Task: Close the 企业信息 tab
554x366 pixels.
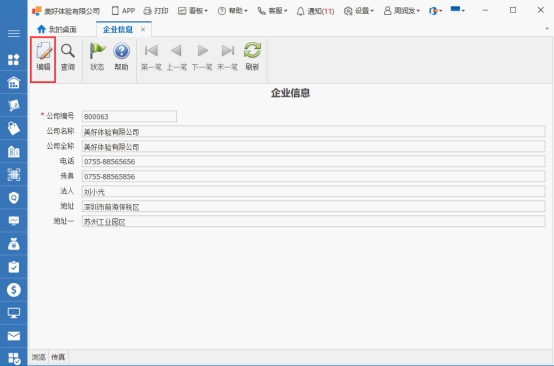Action: tap(143, 29)
